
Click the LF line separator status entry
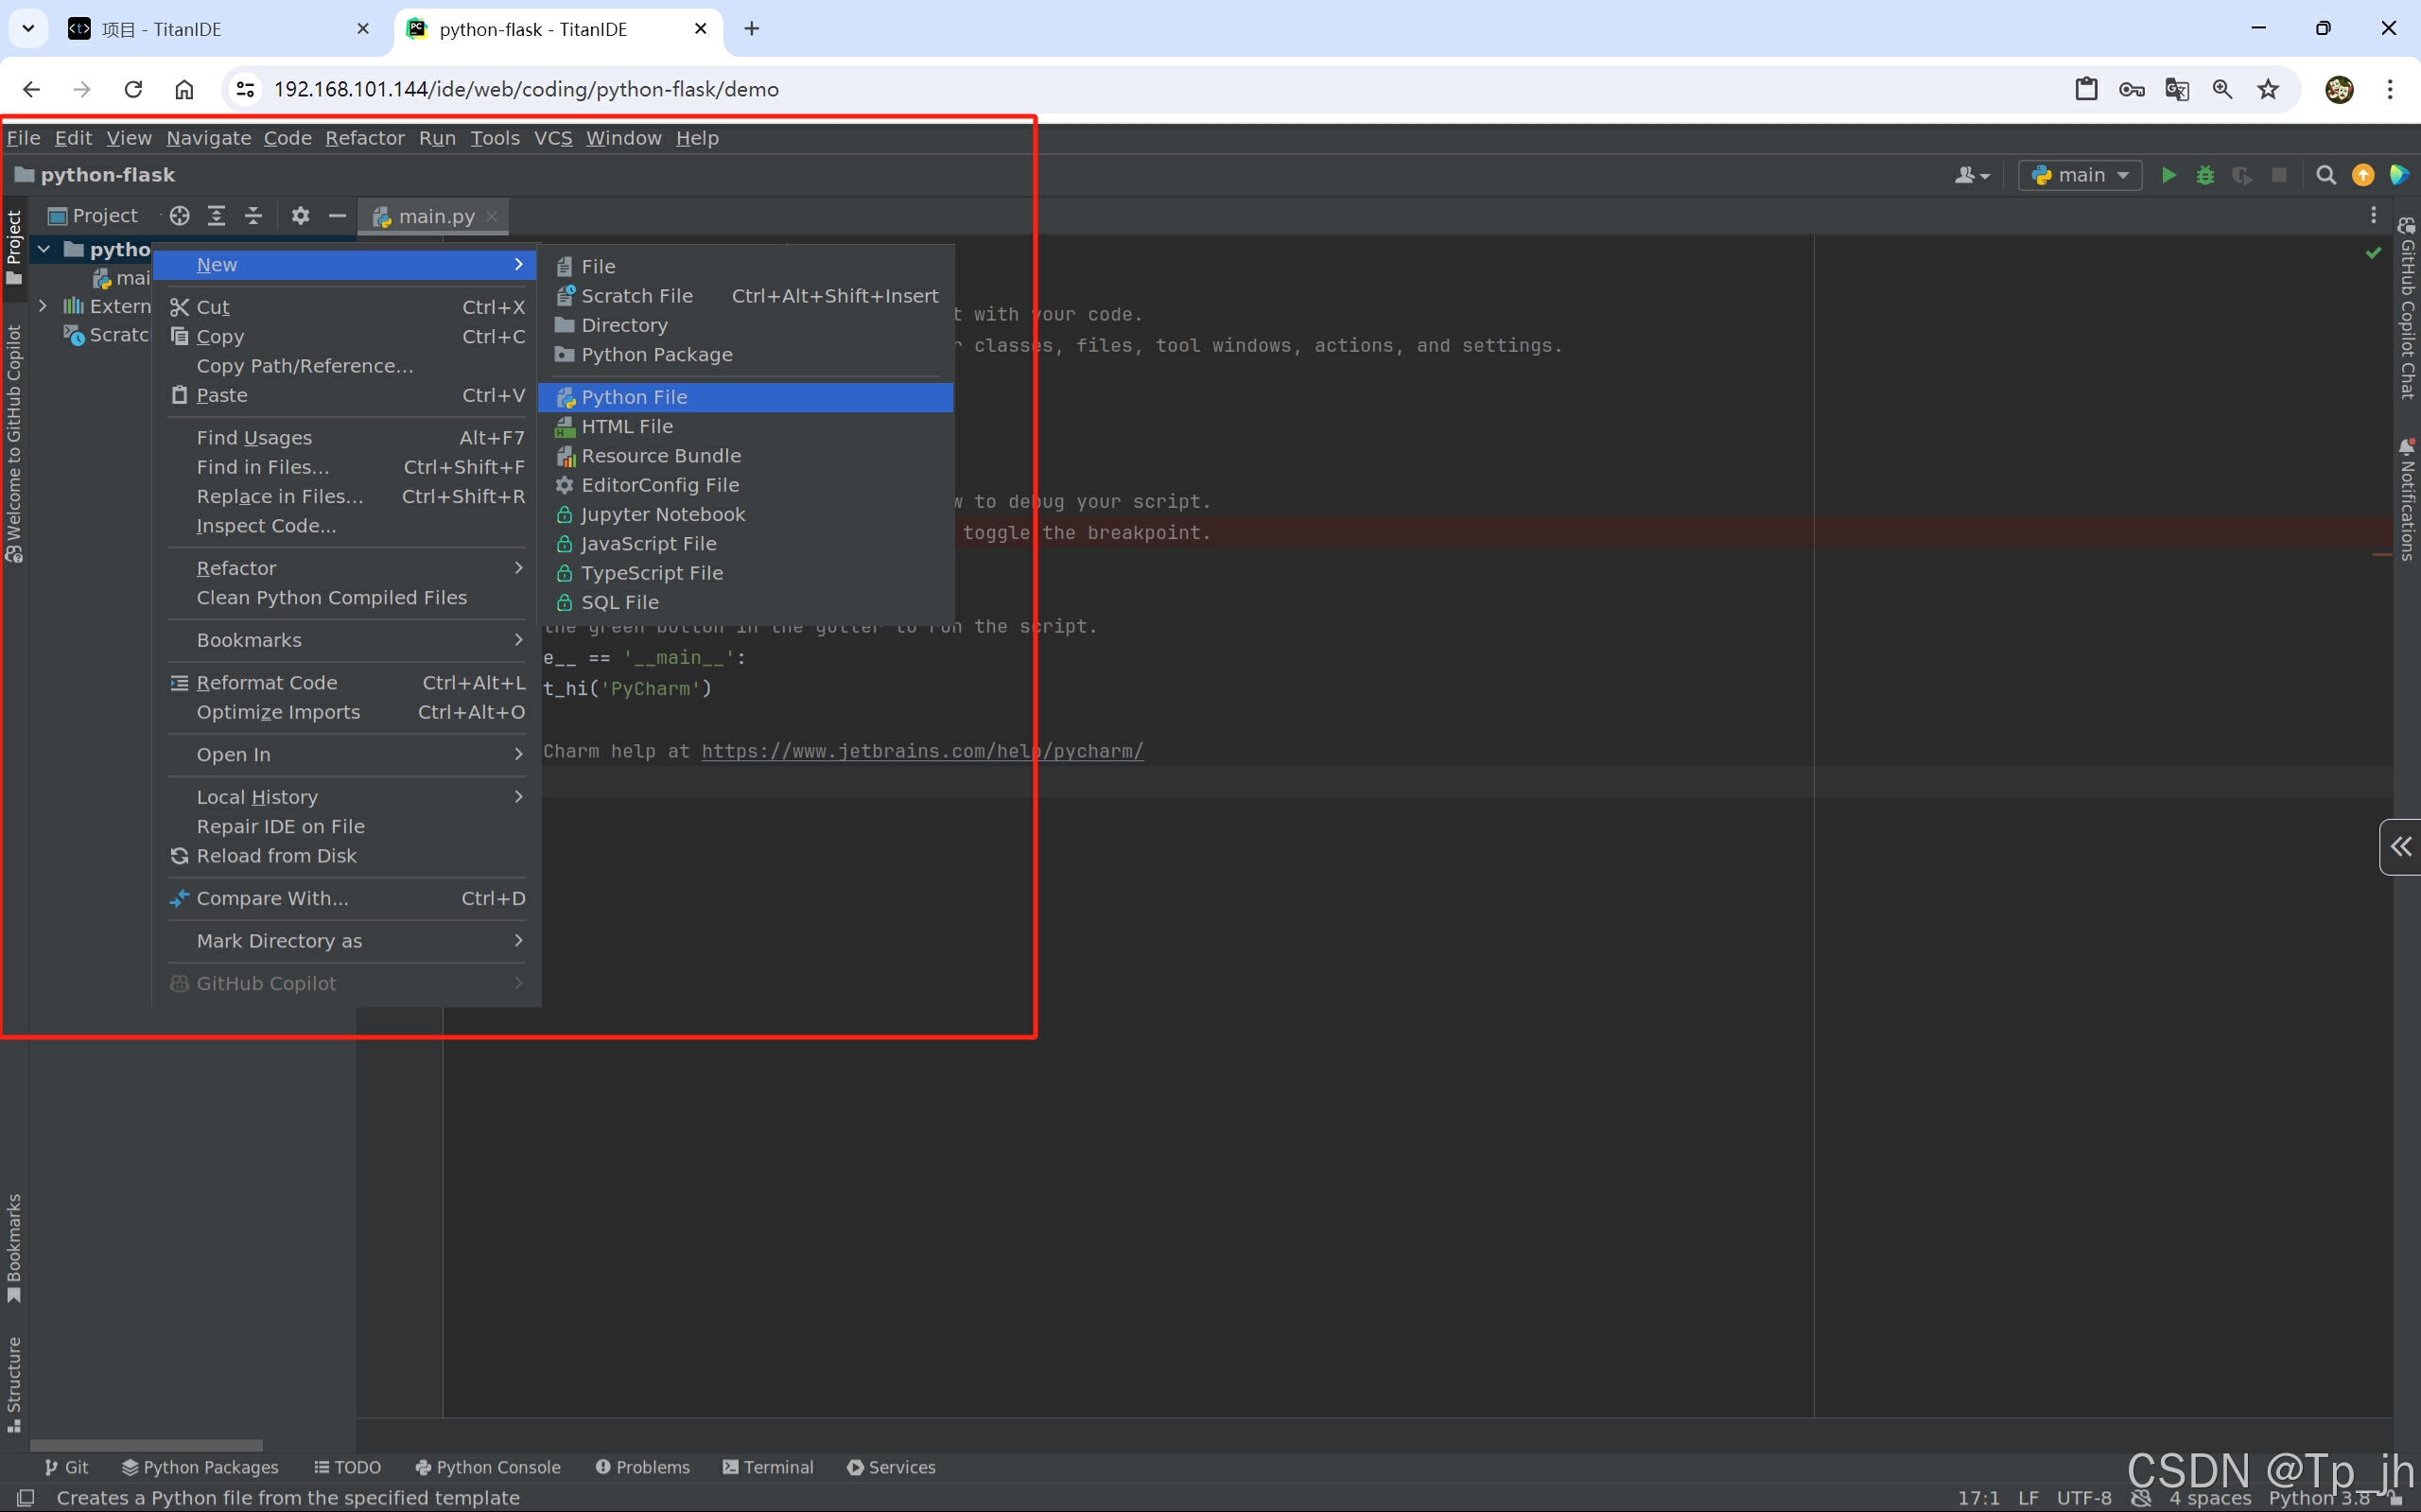click(x=2028, y=1497)
